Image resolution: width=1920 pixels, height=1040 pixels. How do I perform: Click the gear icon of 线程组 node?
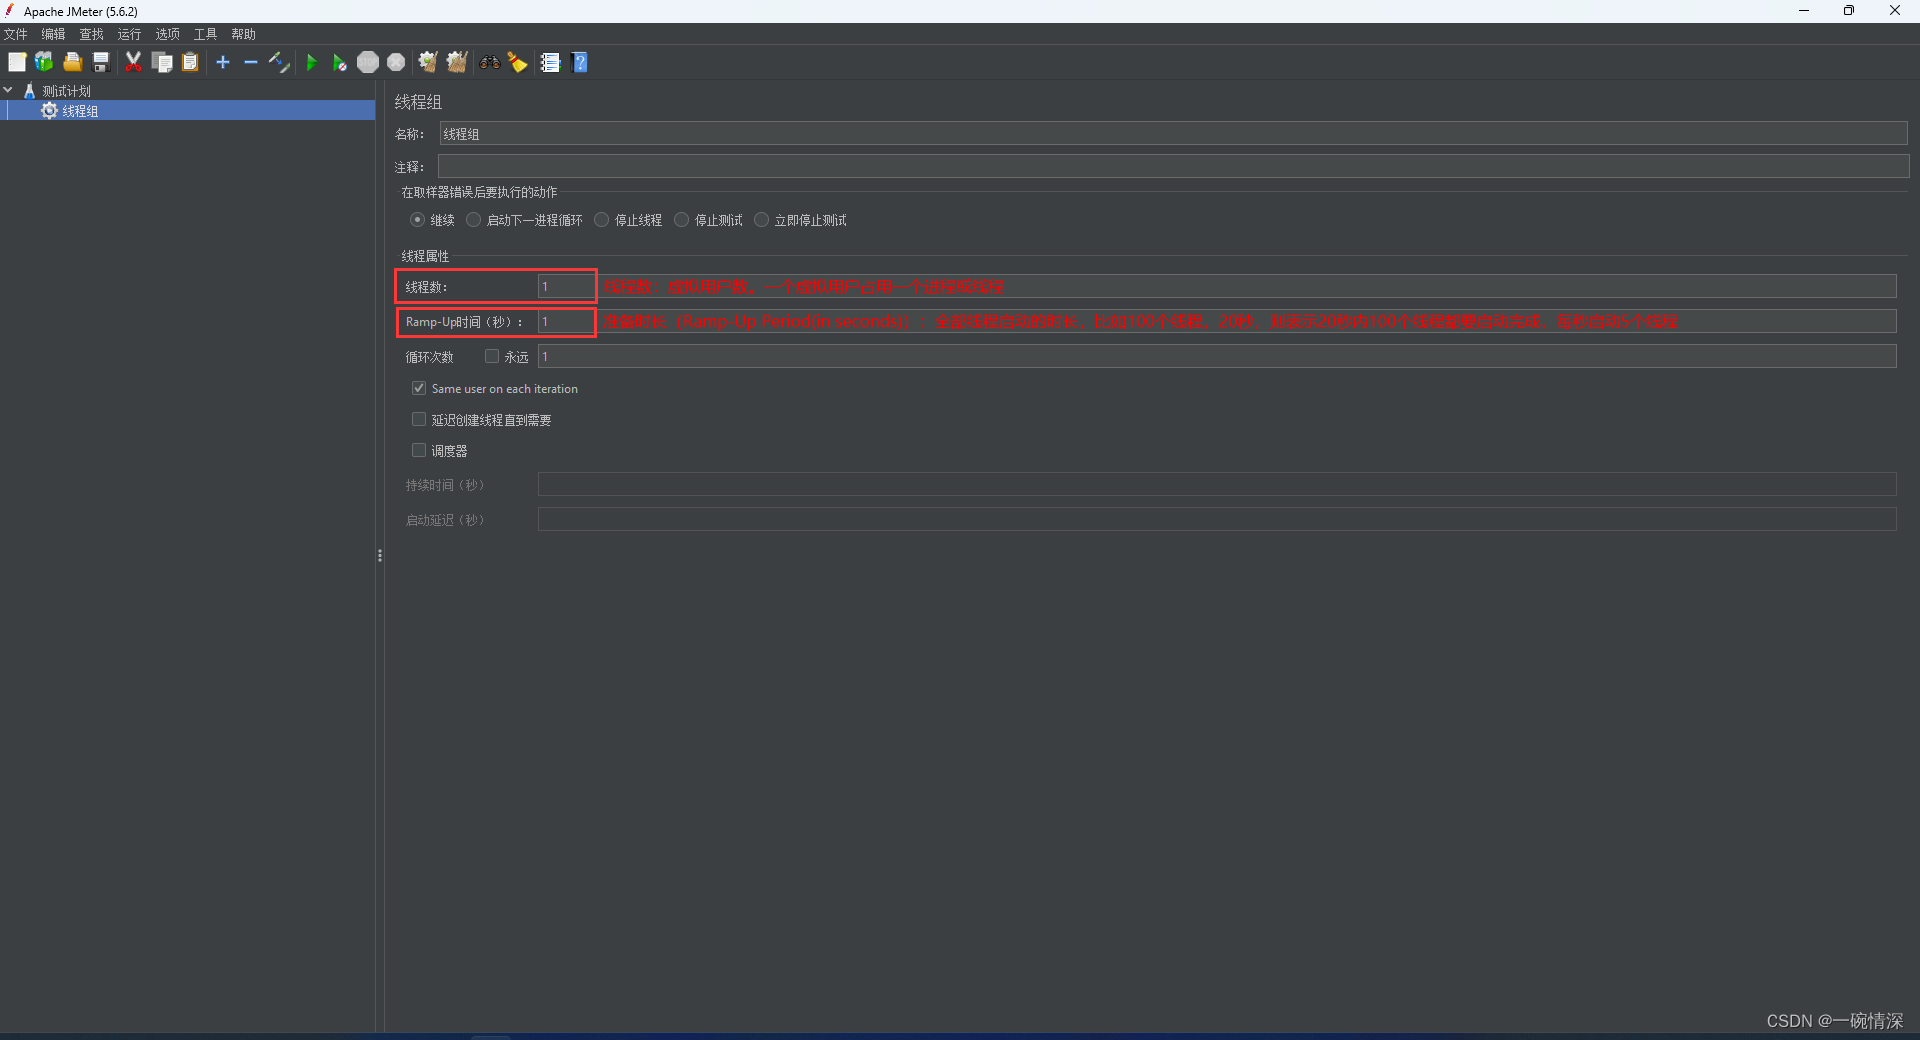tap(49, 110)
